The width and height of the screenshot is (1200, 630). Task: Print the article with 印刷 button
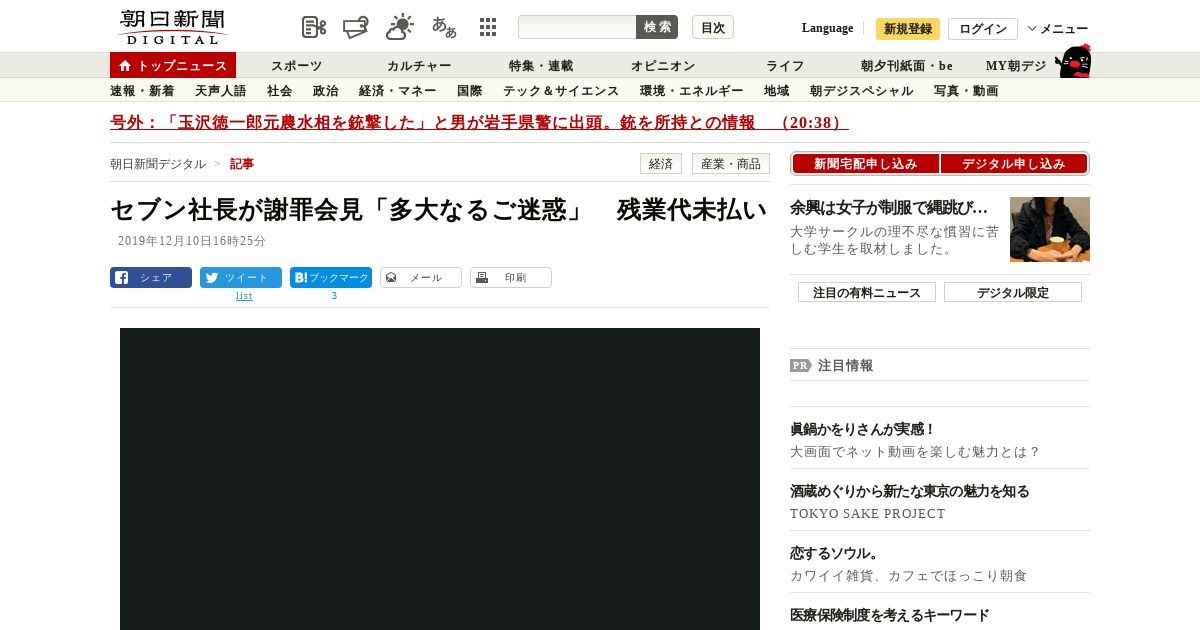pos(511,278)
